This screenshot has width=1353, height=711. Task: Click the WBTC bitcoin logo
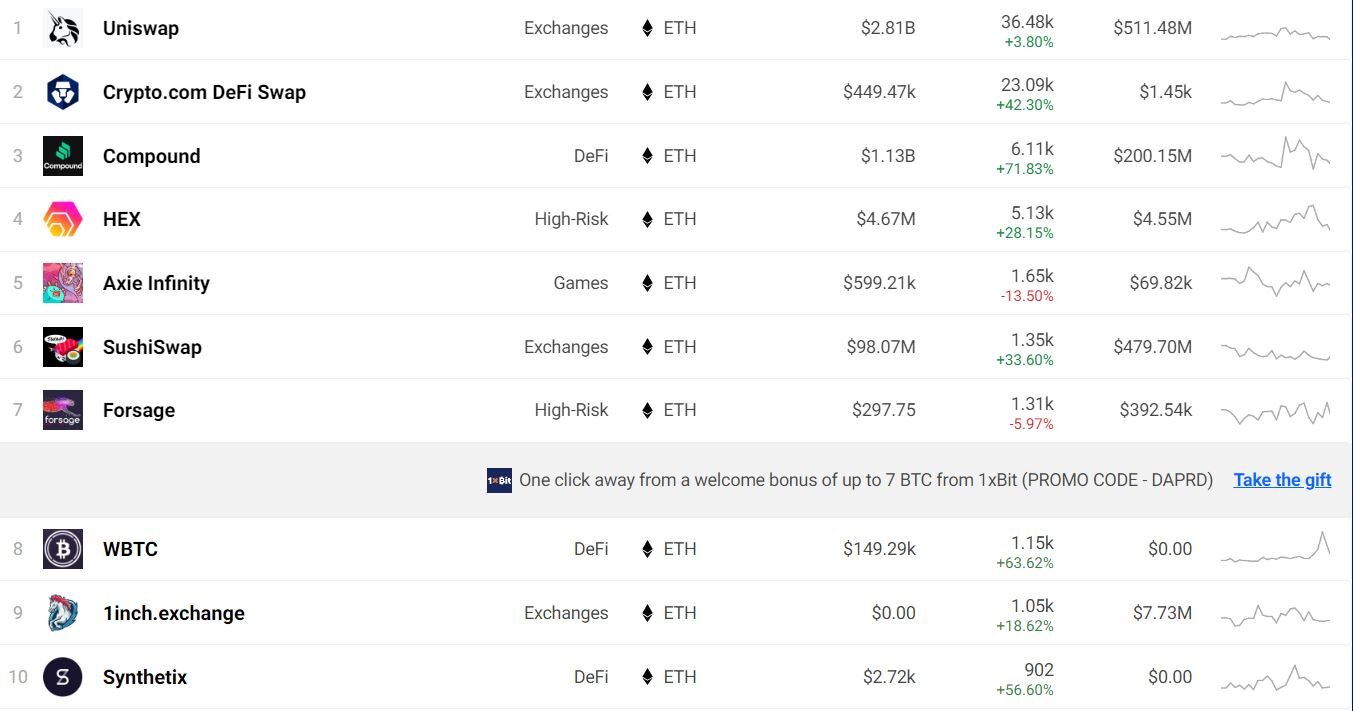63,549
